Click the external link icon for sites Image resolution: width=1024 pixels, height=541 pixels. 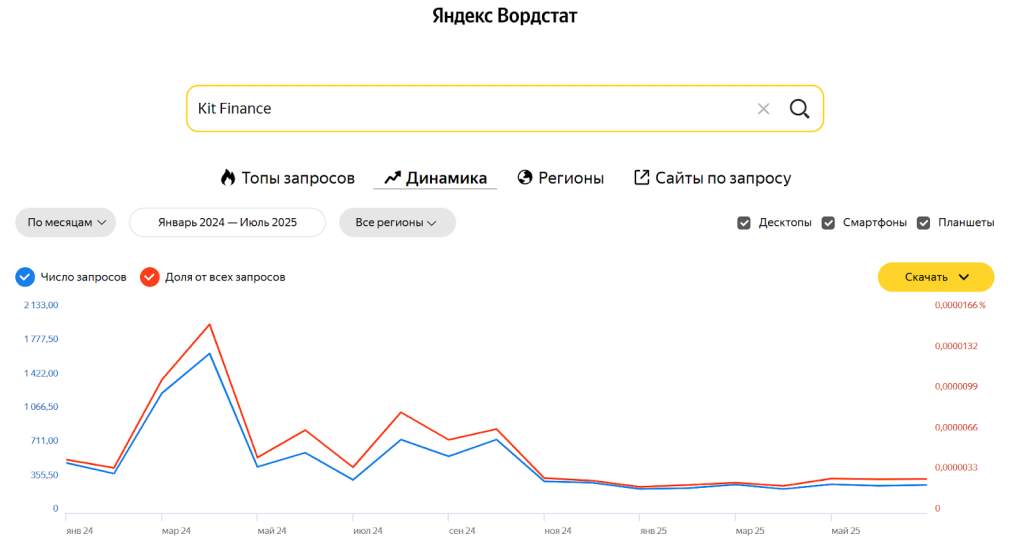pyautogui.click(x=642, y=178)
